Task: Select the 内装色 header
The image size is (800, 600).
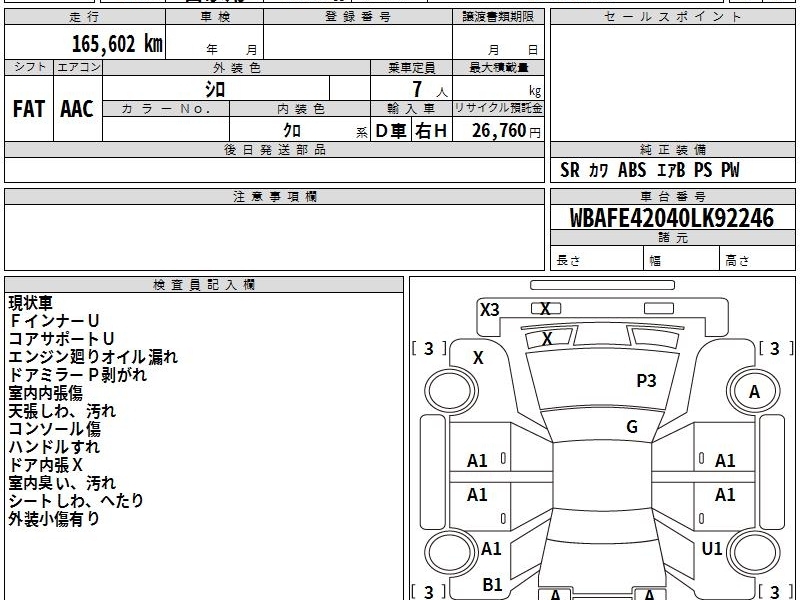Action: (x=300, y=108)
